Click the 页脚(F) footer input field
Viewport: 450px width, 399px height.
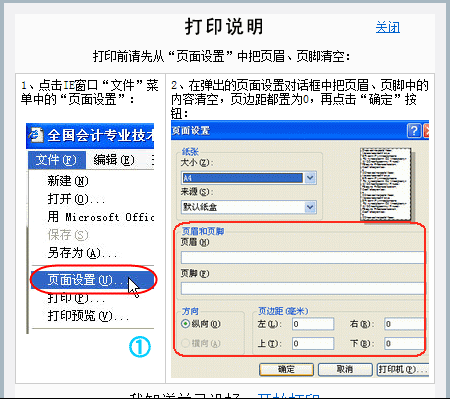coord(303,288)
